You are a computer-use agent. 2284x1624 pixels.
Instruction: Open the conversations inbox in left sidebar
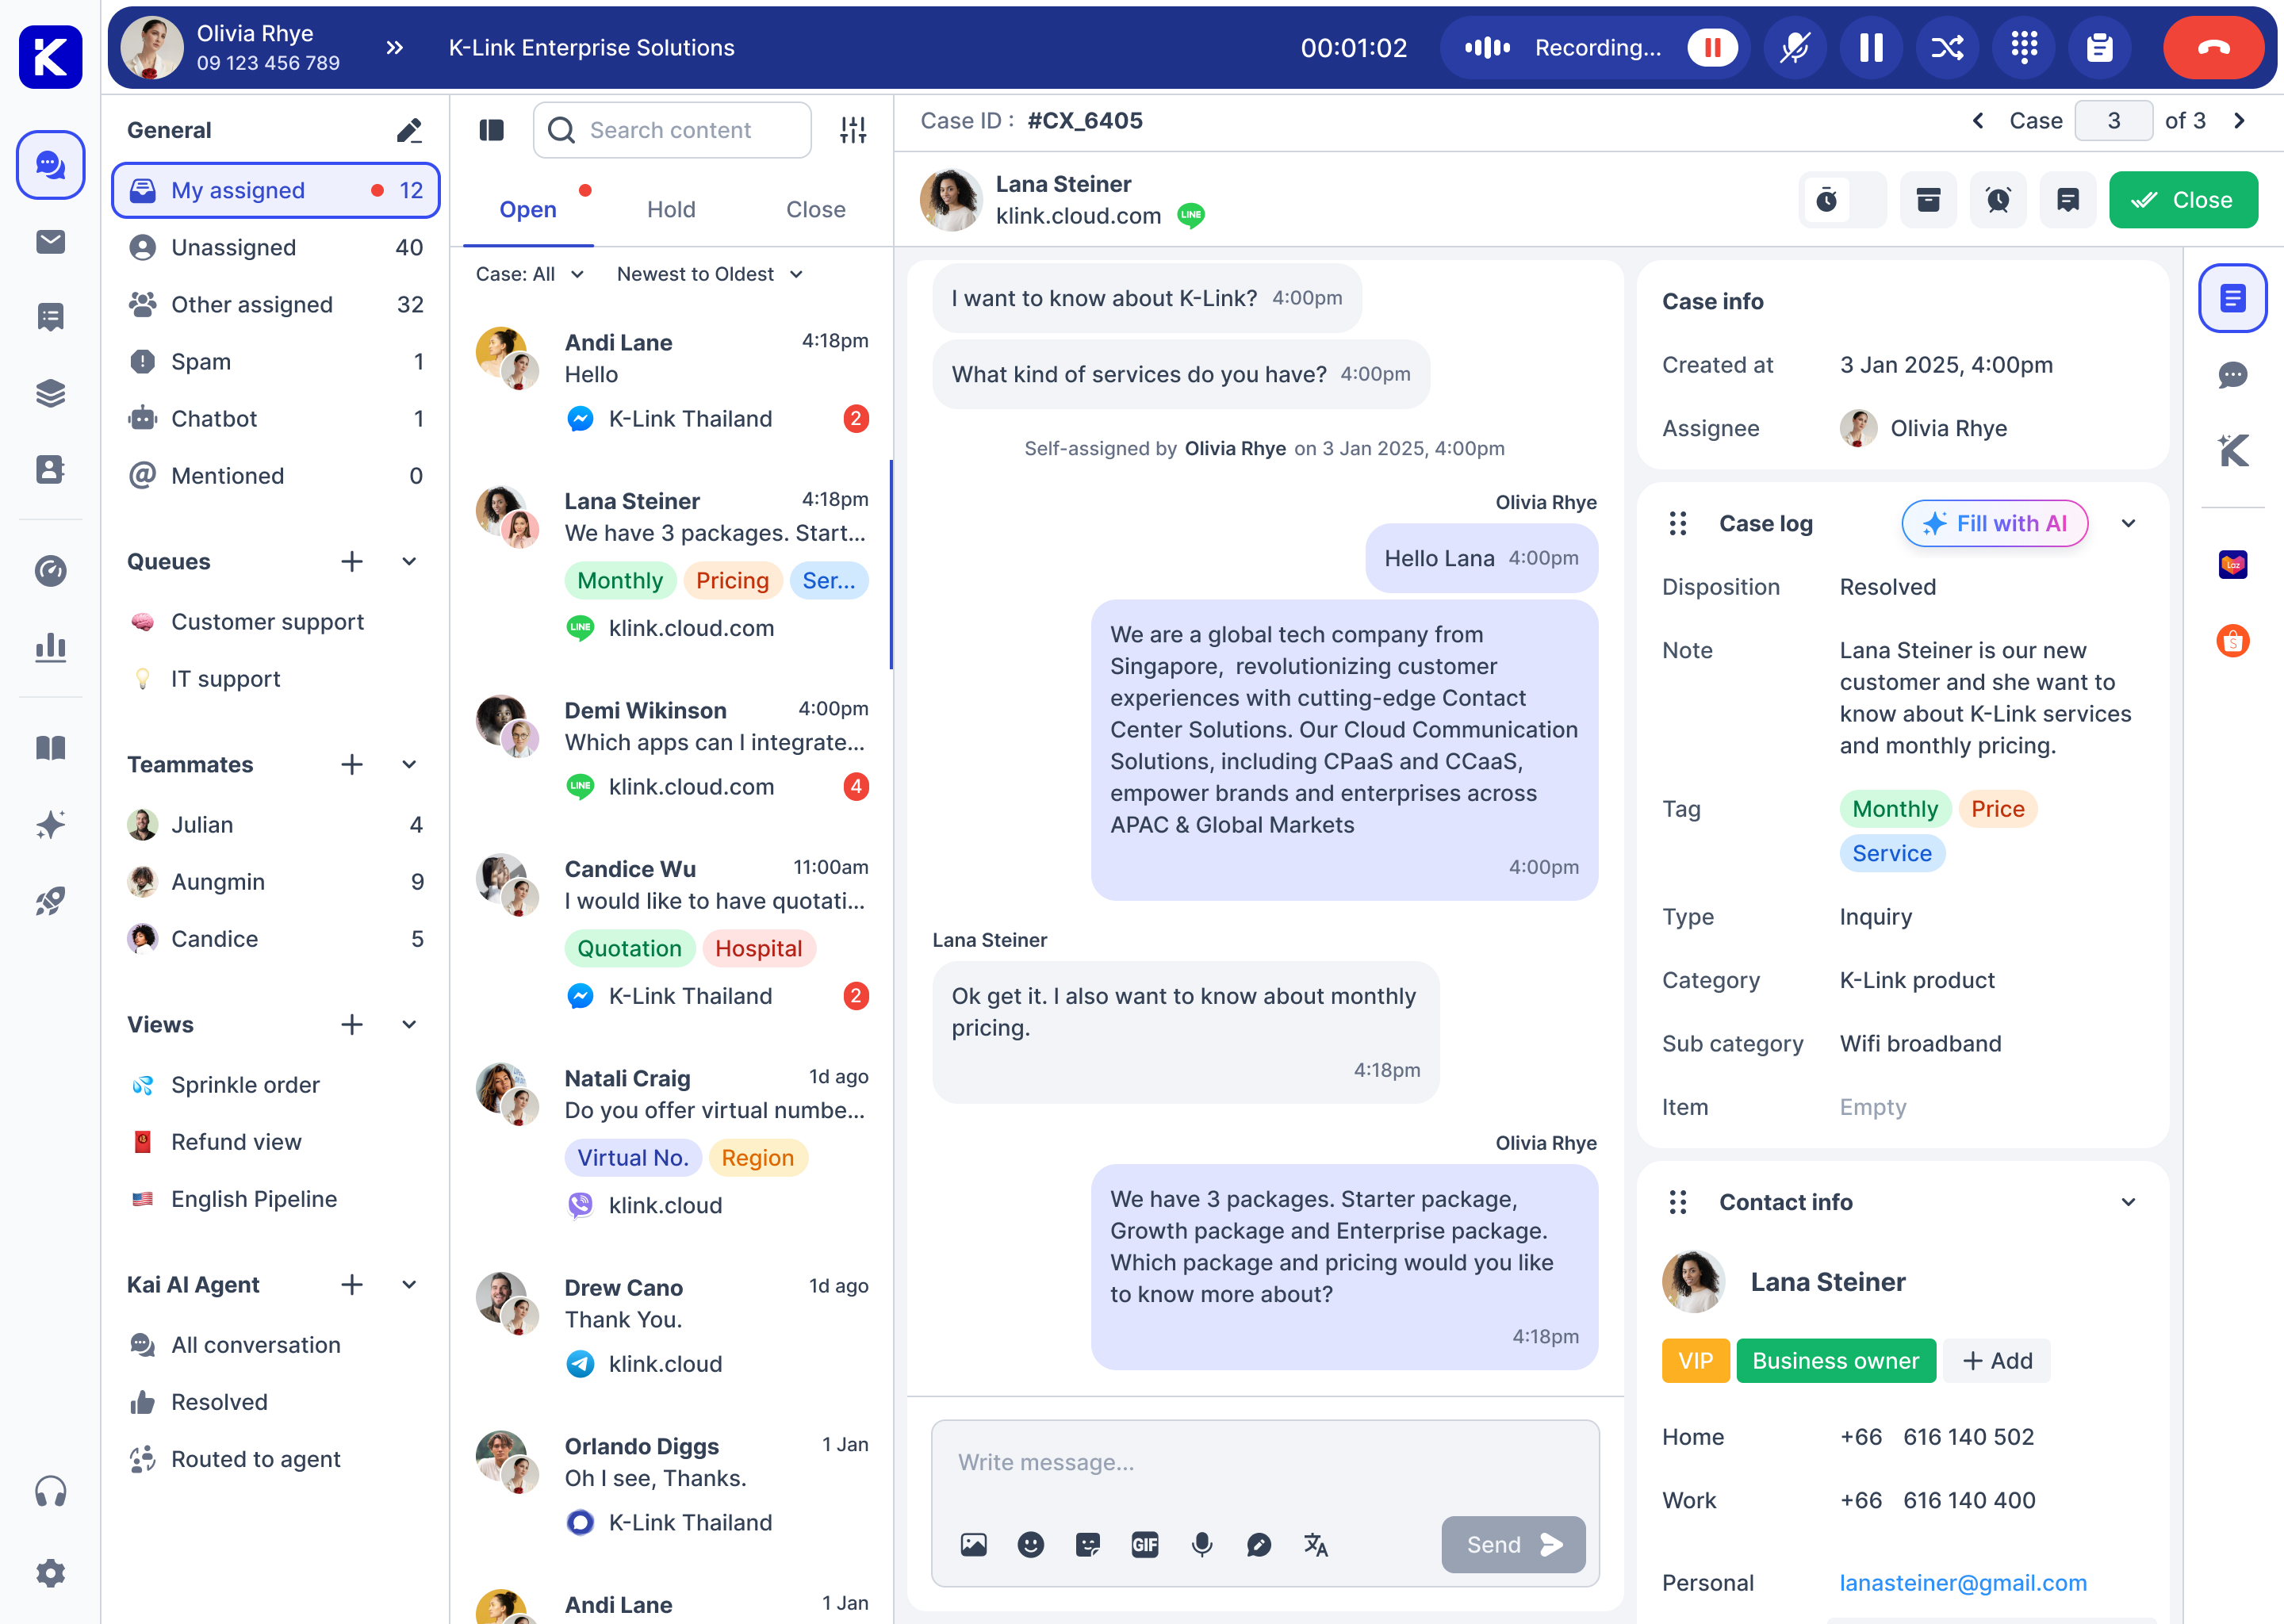50,164
